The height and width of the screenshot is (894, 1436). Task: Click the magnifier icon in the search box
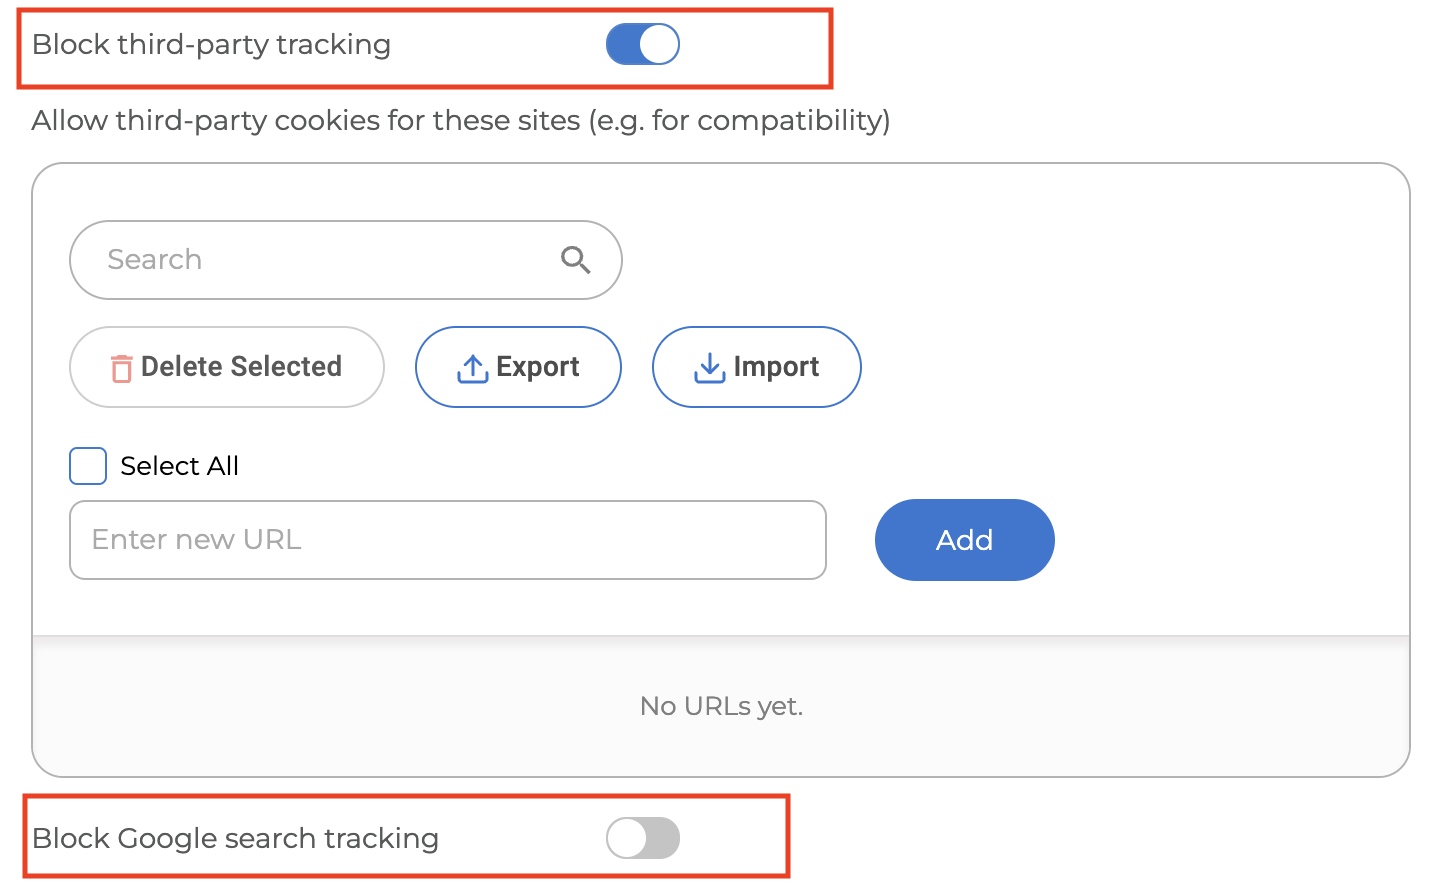point(575,260)
